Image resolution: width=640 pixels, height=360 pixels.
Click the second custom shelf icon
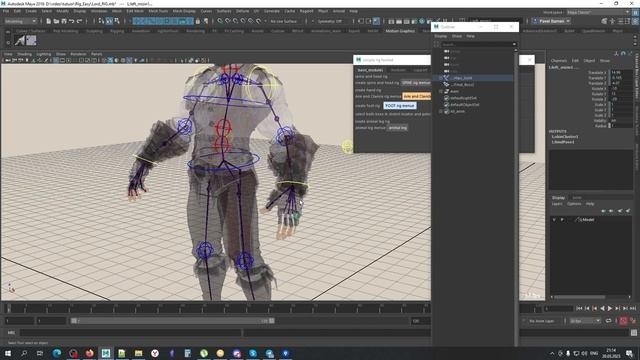[x=31, y=40]
